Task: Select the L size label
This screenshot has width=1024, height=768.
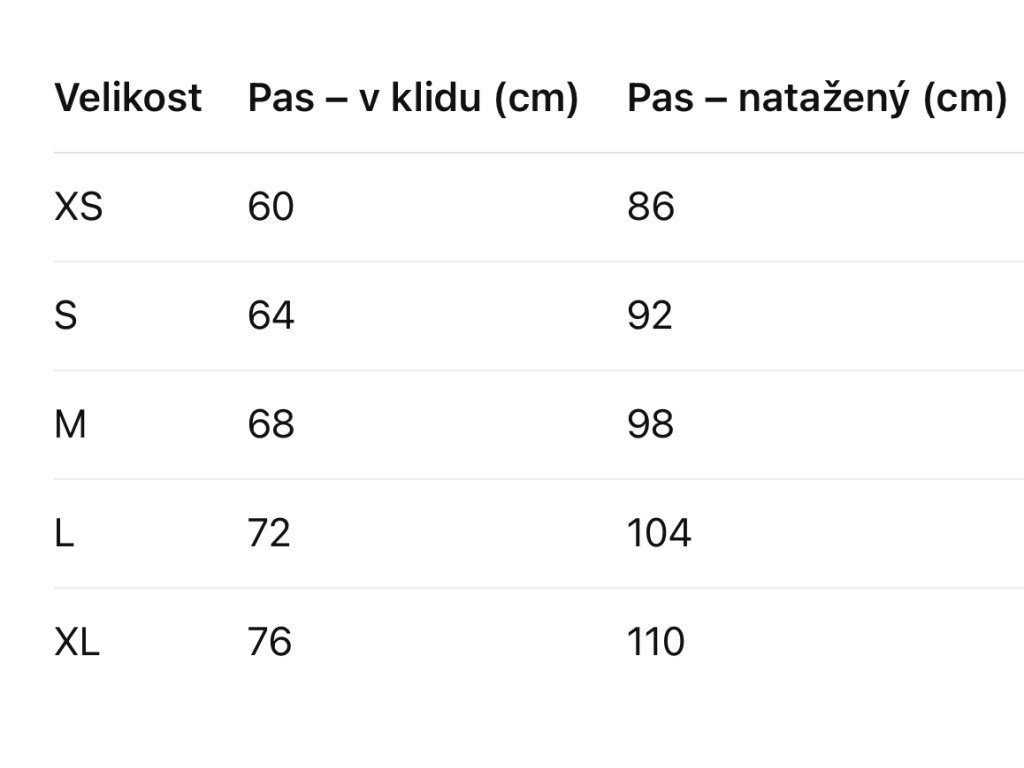Action: pyautogui.click(x=64, y=534)
